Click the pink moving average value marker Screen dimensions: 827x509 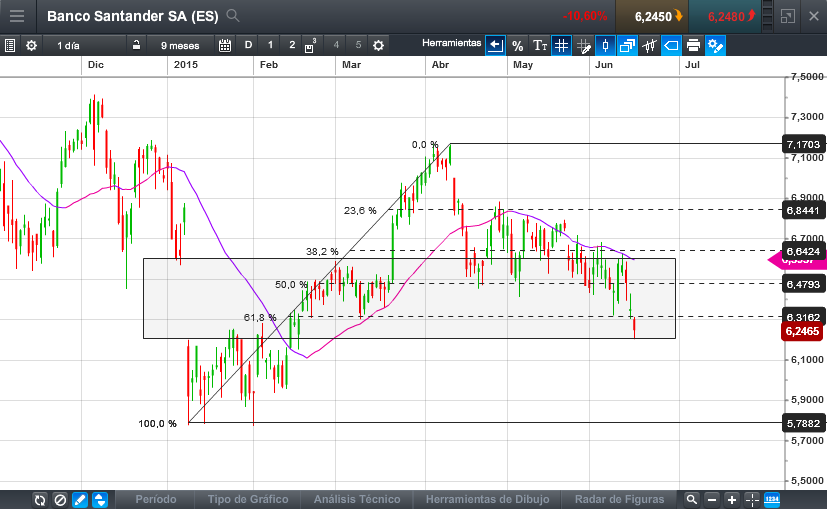click(x=796, y=261)
